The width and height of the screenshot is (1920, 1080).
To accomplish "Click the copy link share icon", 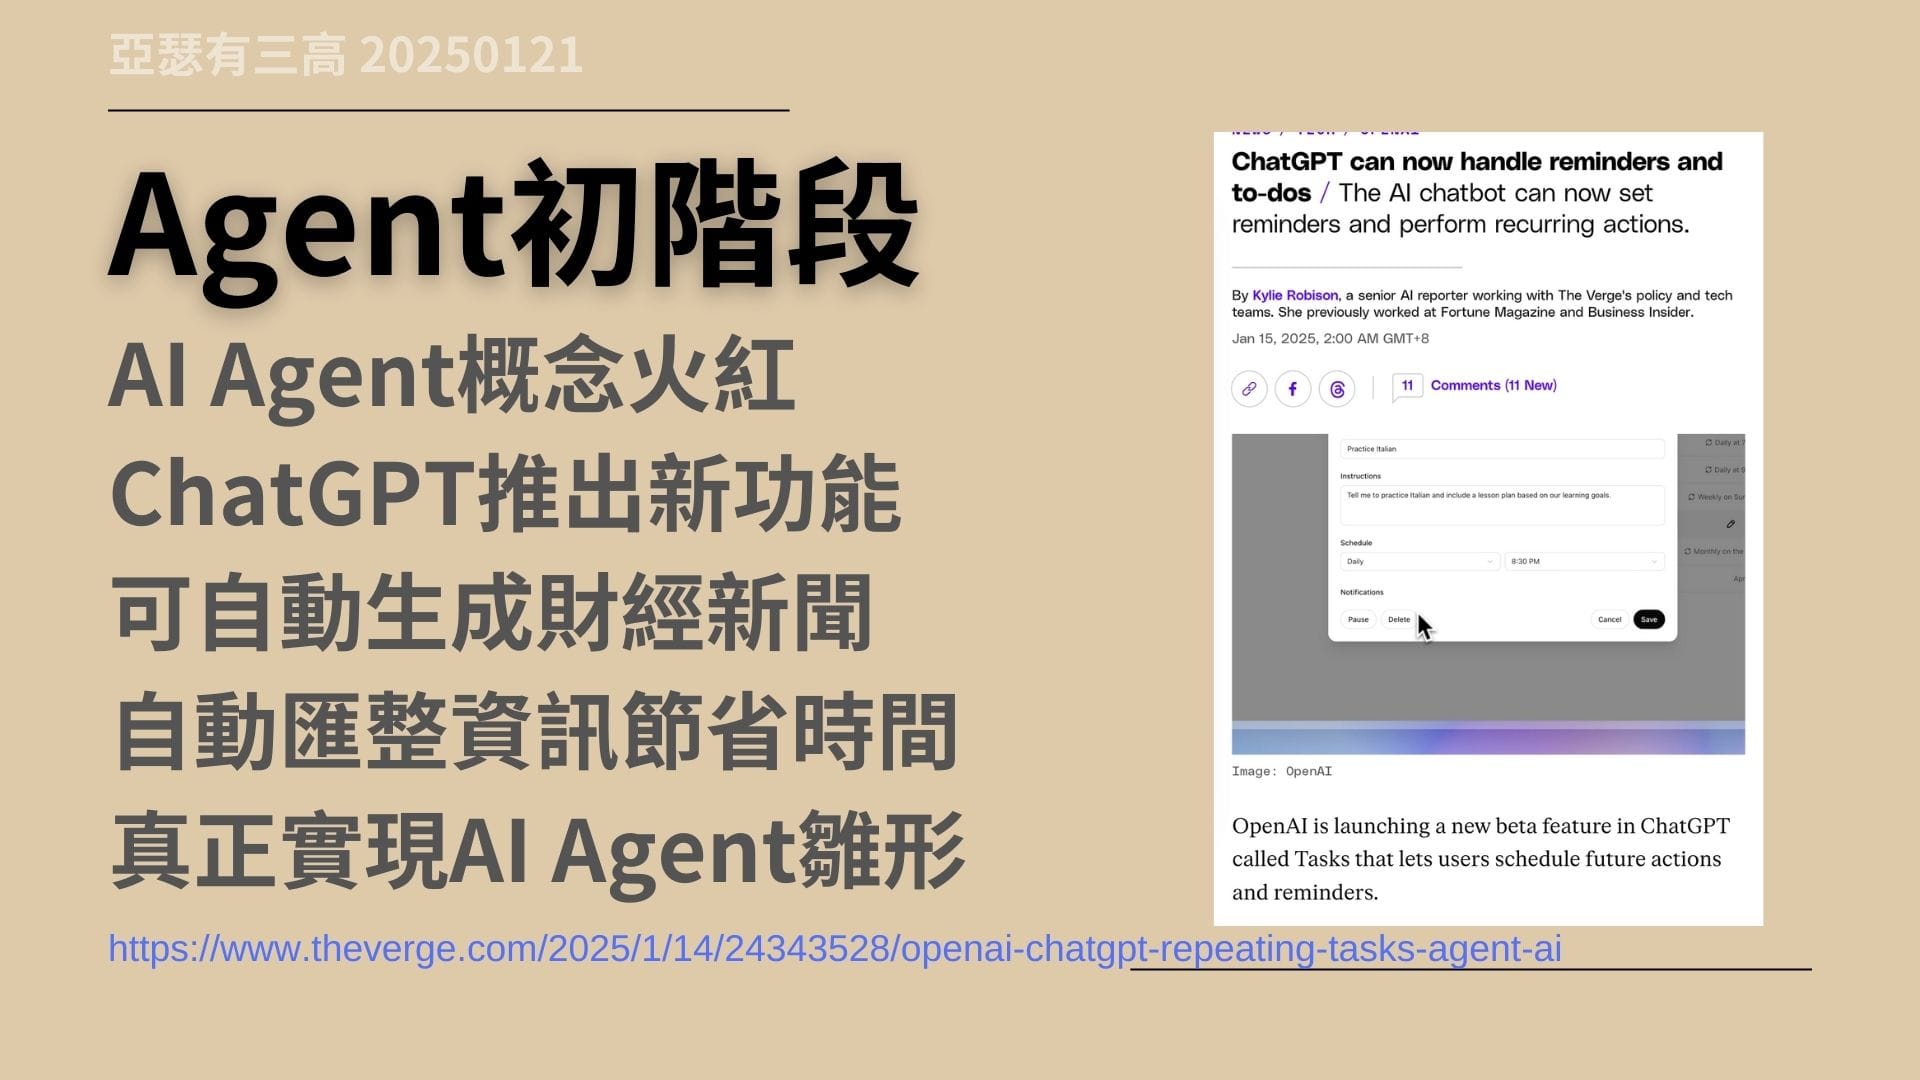I will [x=1249, y=389].
